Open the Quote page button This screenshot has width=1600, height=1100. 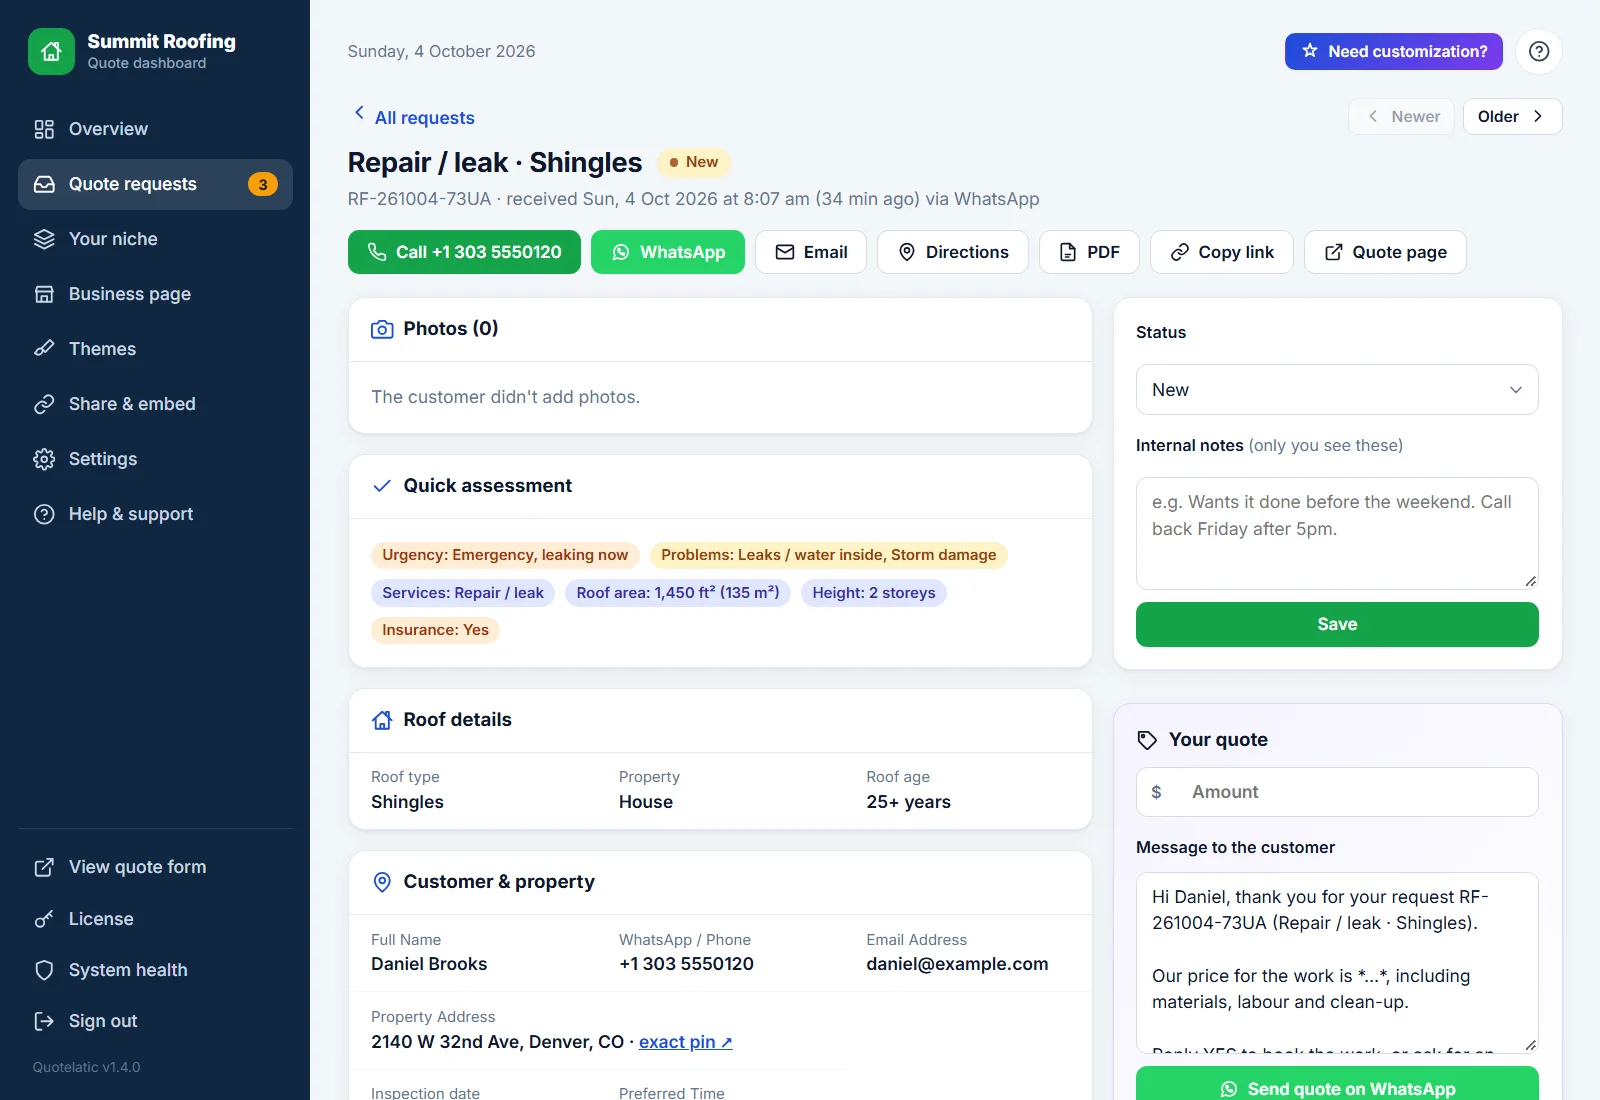point(1385,252)
